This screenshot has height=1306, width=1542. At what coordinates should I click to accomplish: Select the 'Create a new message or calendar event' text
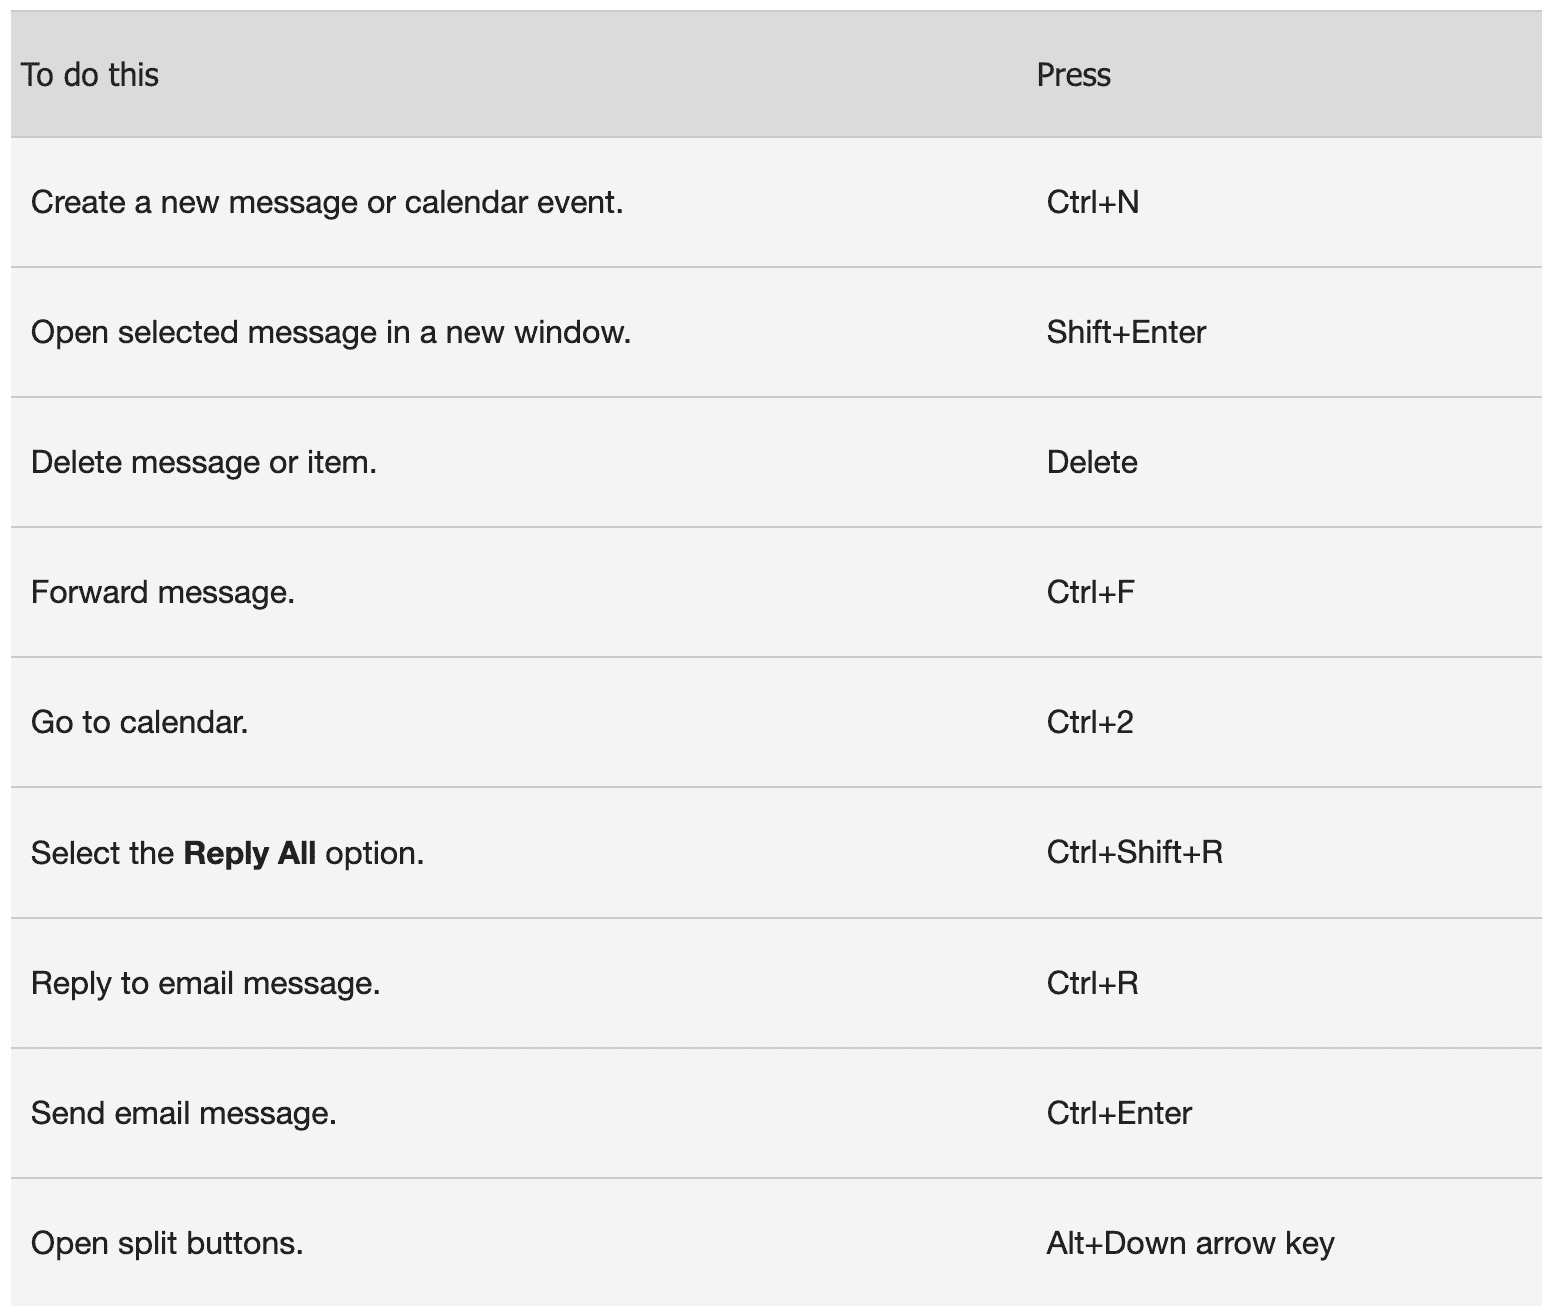[x=327, y=202]
